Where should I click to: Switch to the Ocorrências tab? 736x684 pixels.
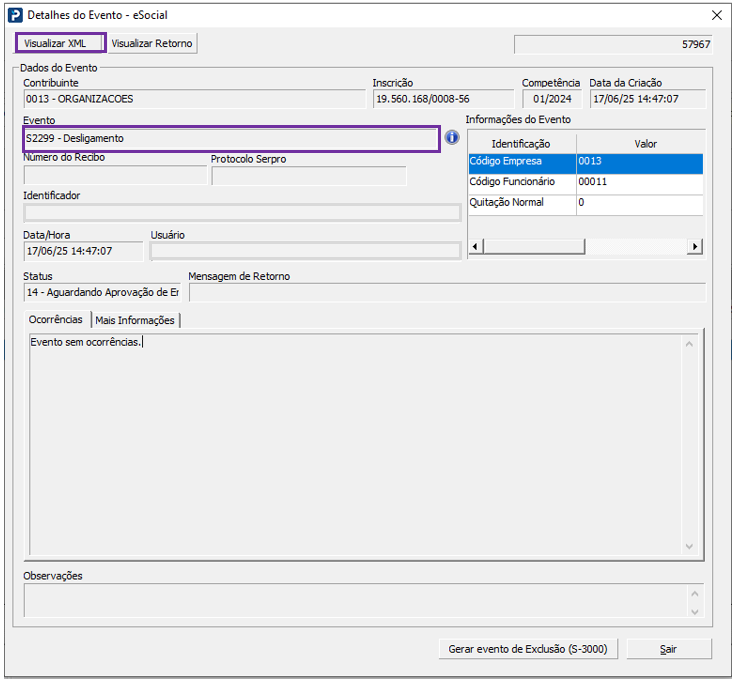tap(56, 320)
